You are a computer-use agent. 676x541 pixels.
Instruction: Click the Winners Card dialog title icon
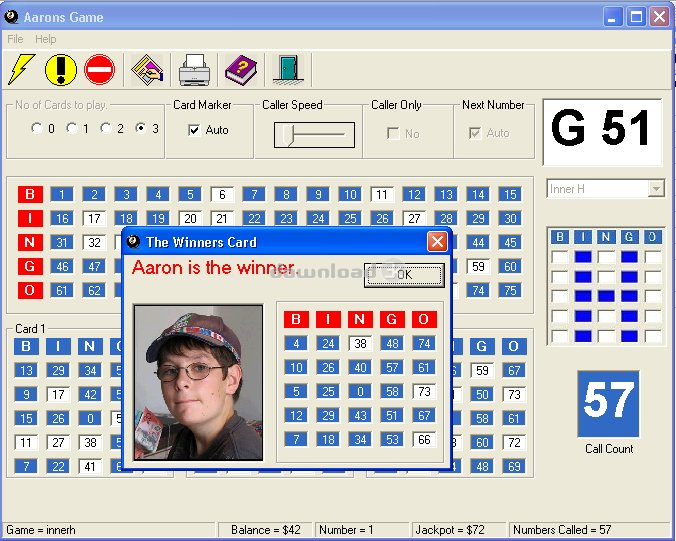click(134, 242)
